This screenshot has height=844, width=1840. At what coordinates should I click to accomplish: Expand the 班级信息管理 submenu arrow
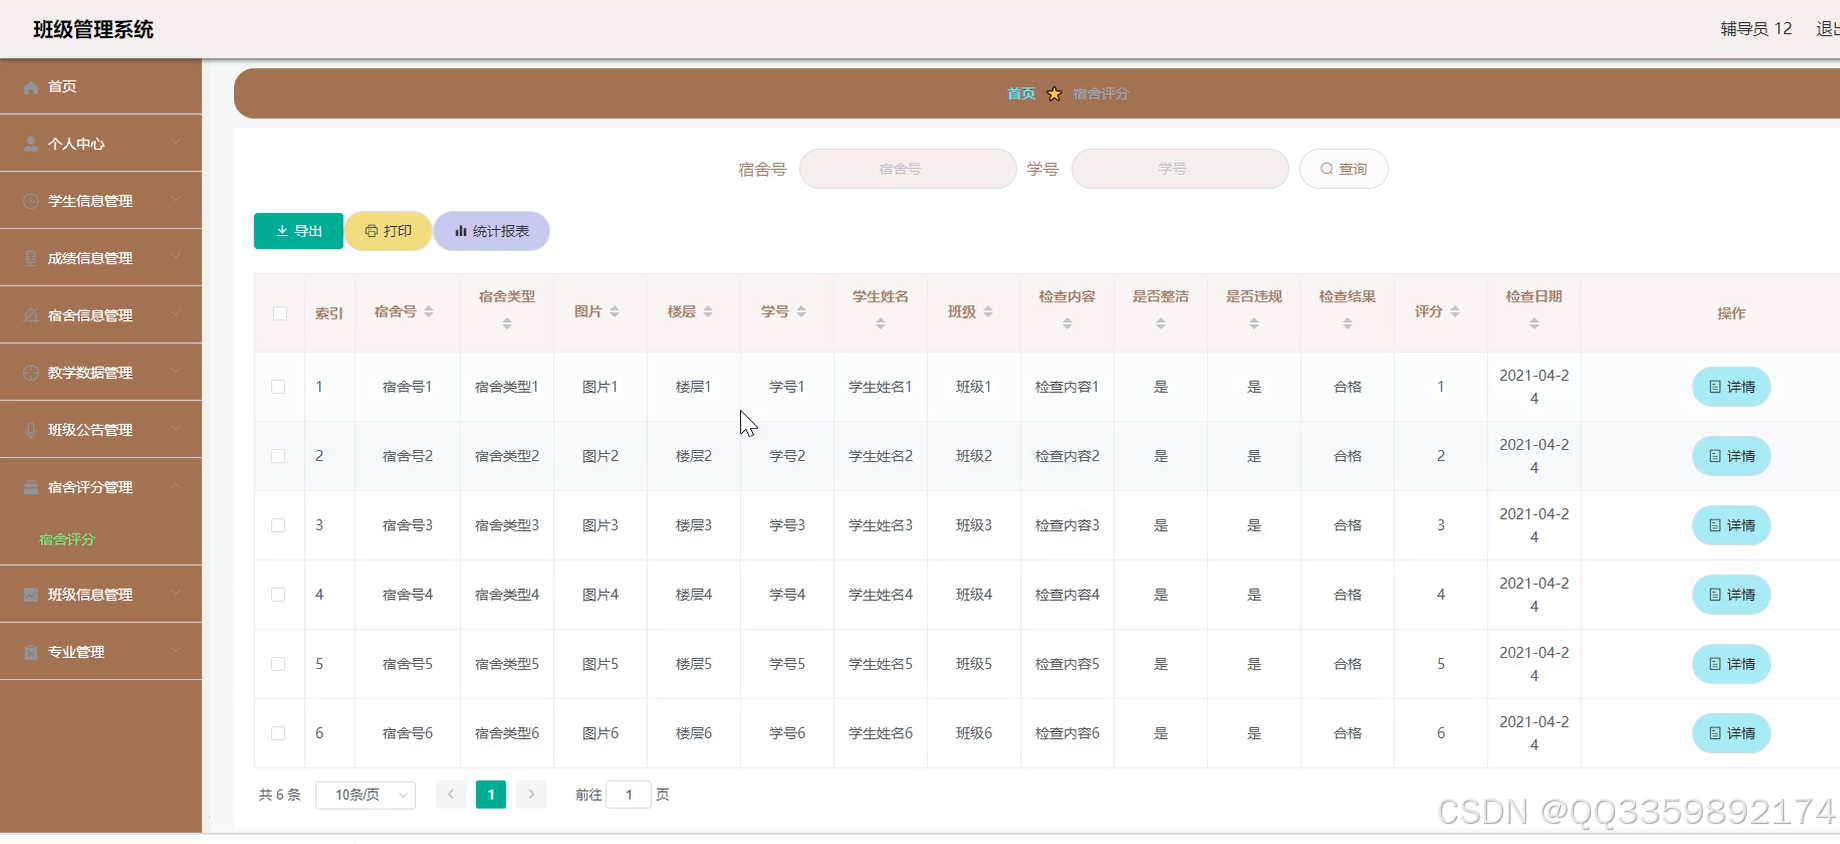[x=176, y=592]
